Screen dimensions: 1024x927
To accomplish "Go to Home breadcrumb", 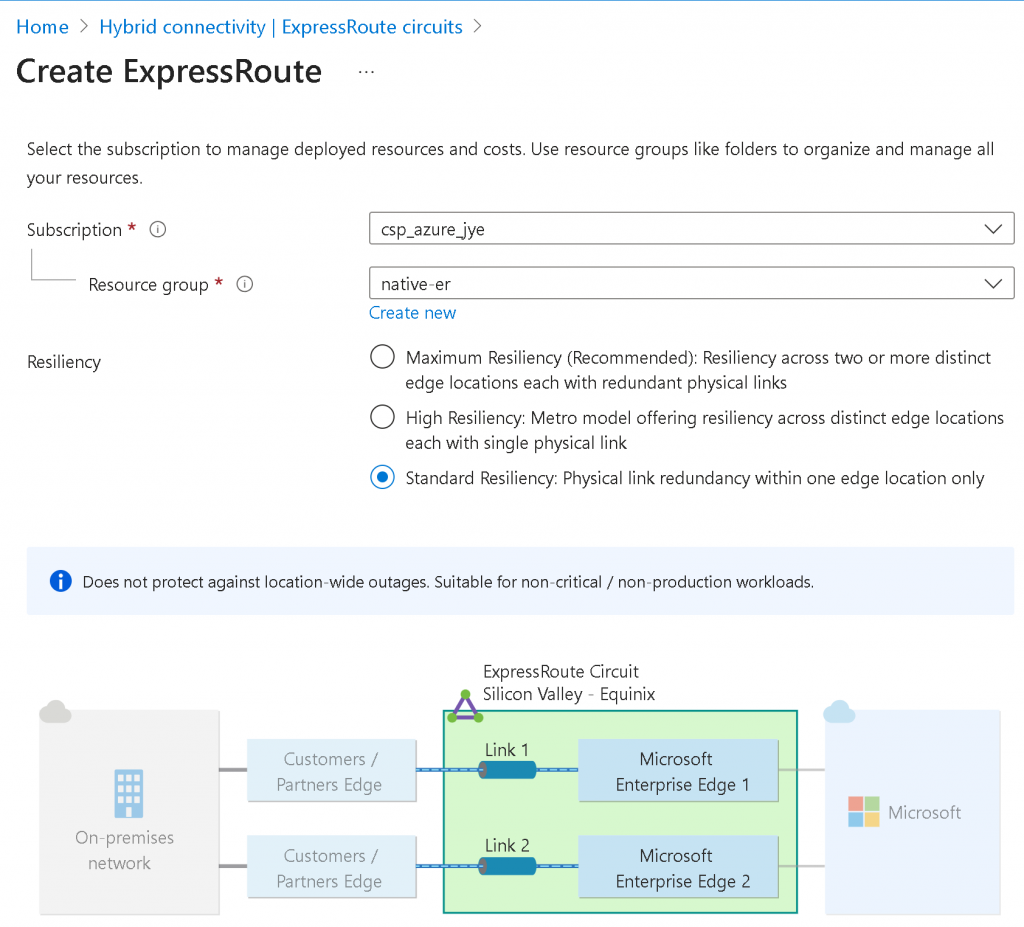I will point(42,27).
